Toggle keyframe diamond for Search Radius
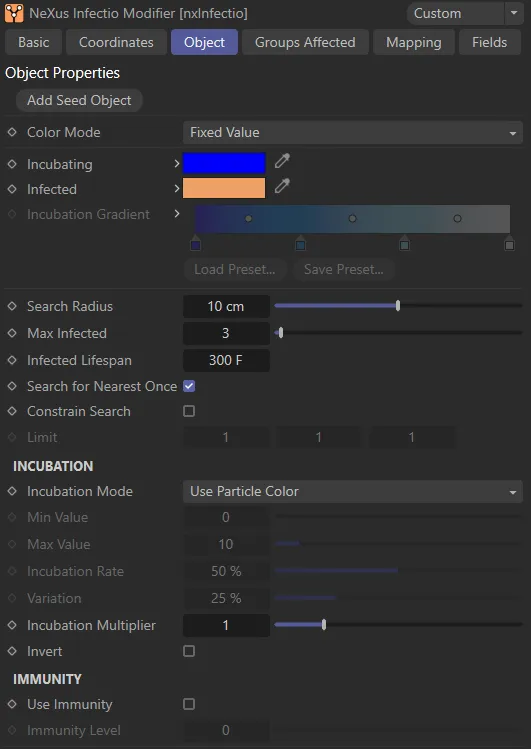 click(12, 306)
